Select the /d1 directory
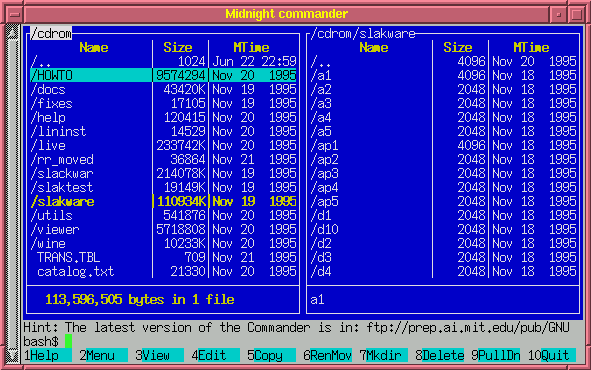 click(443, 216)
